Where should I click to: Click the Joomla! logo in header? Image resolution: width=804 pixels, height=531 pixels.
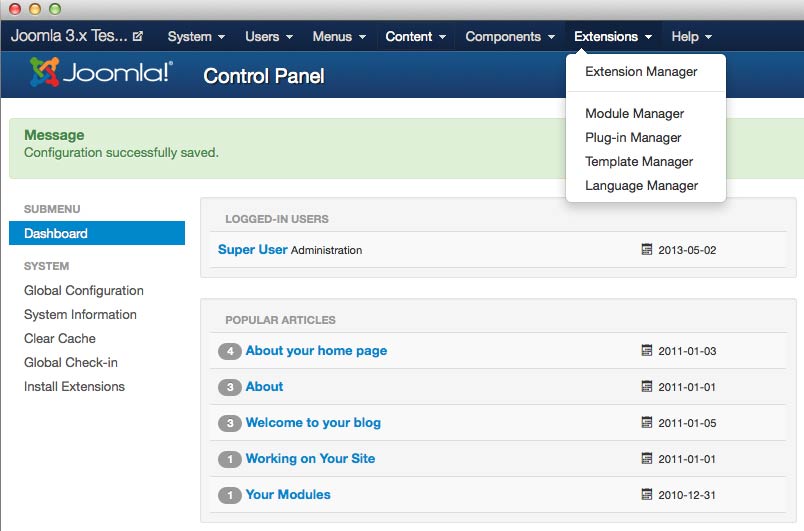(101, 74)
